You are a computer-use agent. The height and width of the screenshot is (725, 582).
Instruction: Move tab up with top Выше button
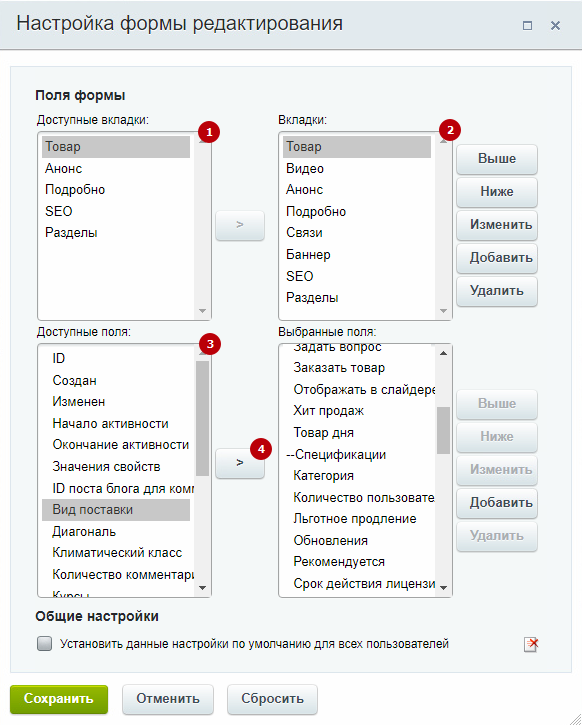click(x=497, y=159)
